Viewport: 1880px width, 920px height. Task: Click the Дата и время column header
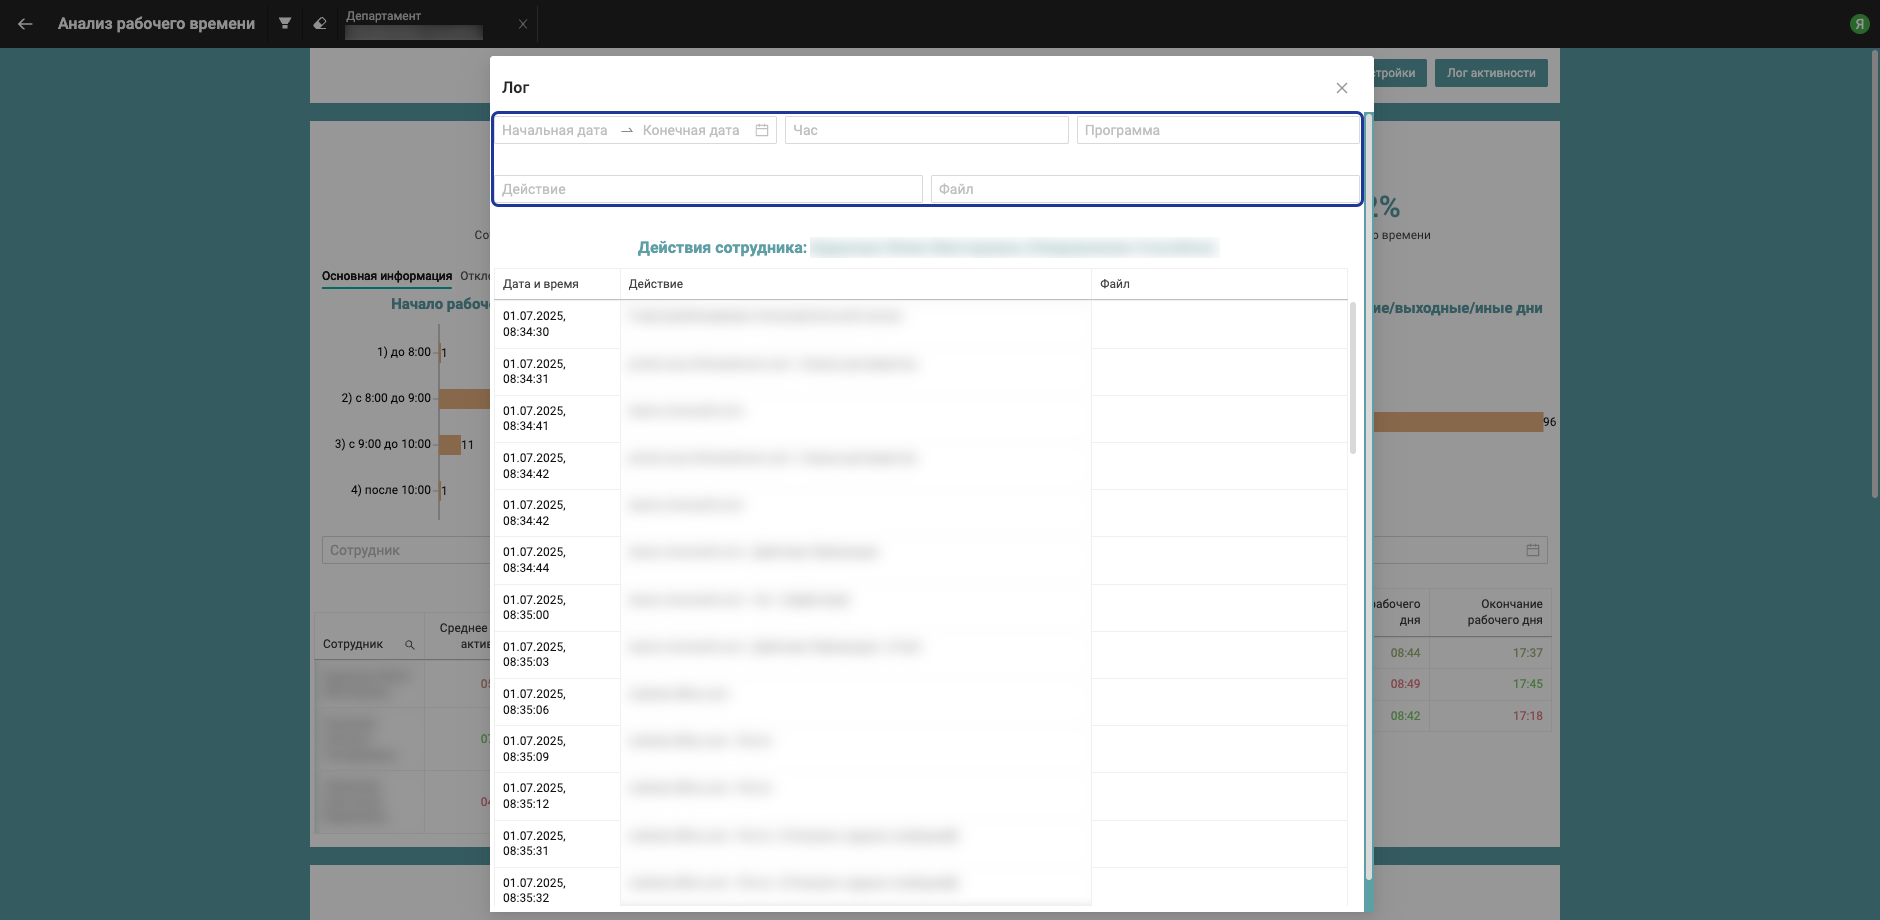541,284
